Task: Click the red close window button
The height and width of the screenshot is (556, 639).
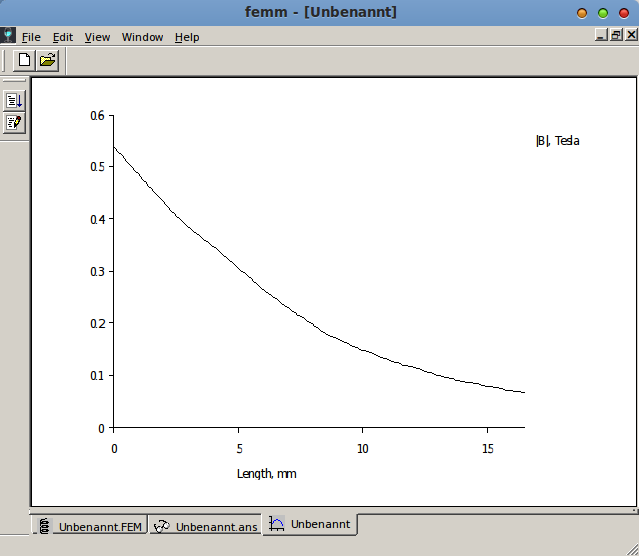Action: (624, 13)
